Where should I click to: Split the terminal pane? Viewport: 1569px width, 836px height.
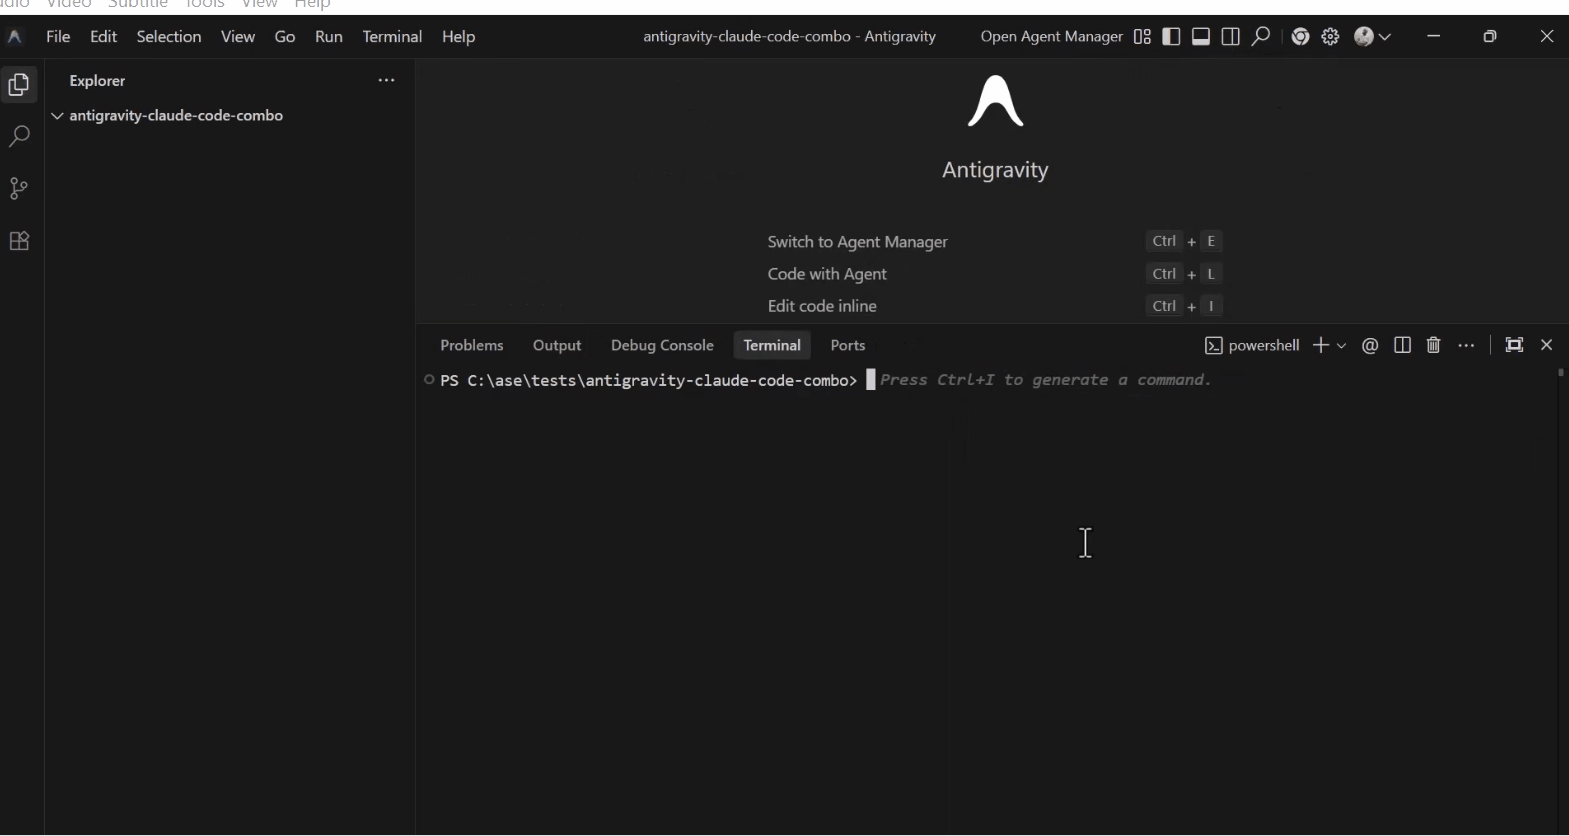pyautogui.click(x=1402, y=345)
